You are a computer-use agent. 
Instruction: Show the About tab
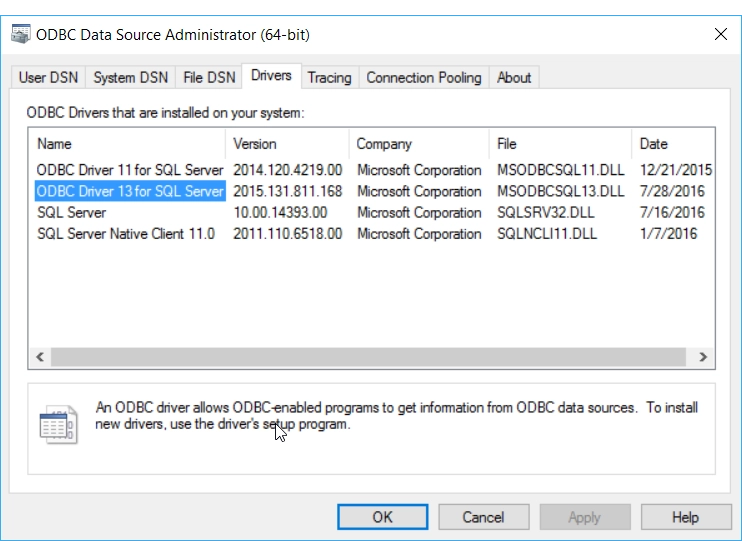514,78
